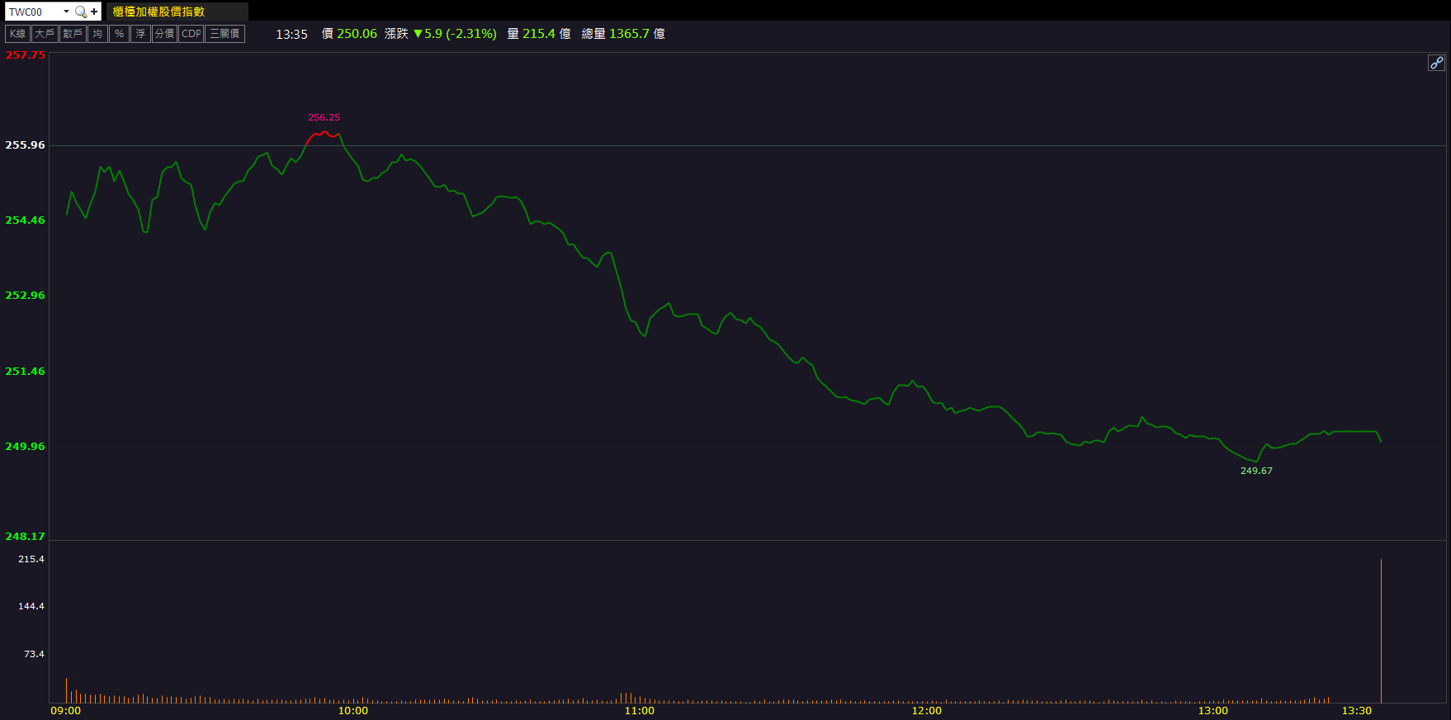Screen dimensions: 1451x720
Task: Click the 256.25 high price marker
Action: pos(324,117)
